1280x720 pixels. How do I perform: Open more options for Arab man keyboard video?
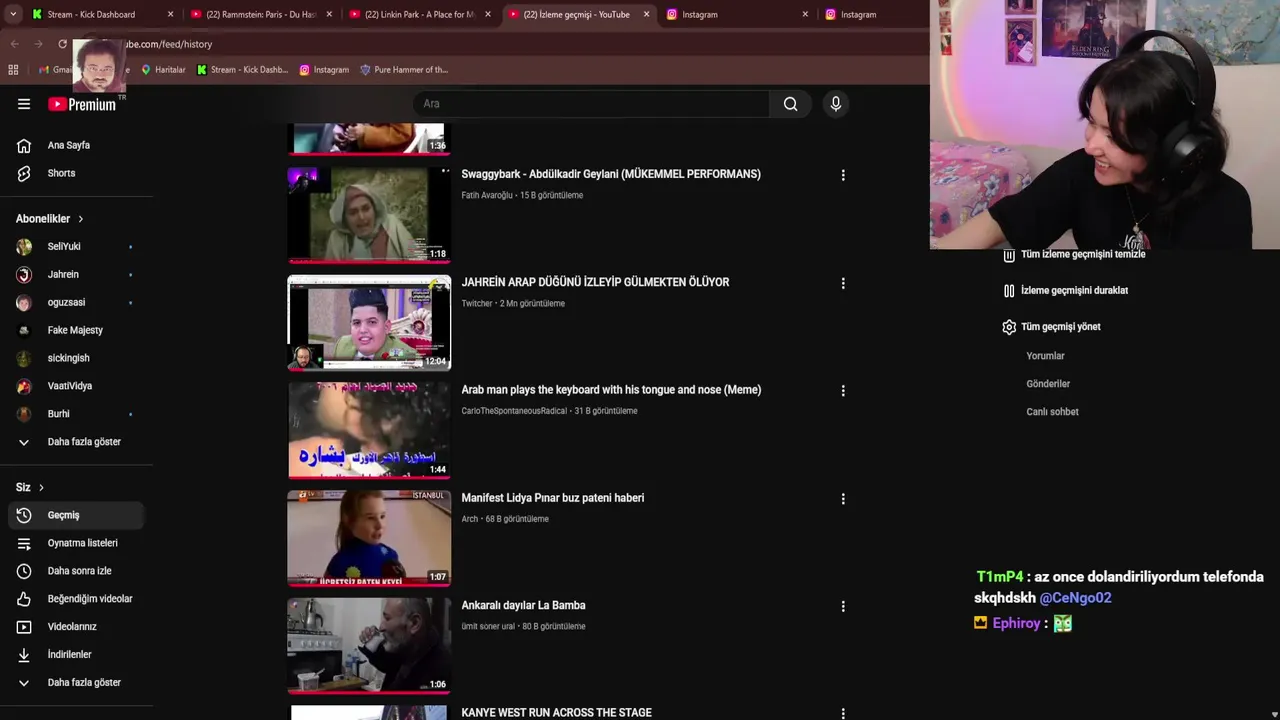(843, 391)
